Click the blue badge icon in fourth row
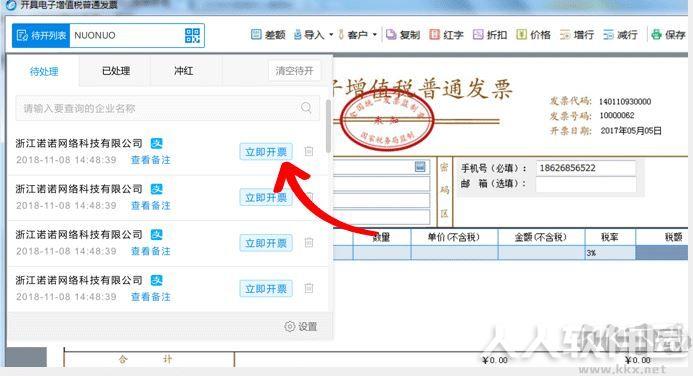The height and width of the screenshot is (376, 693). point(156,280)
